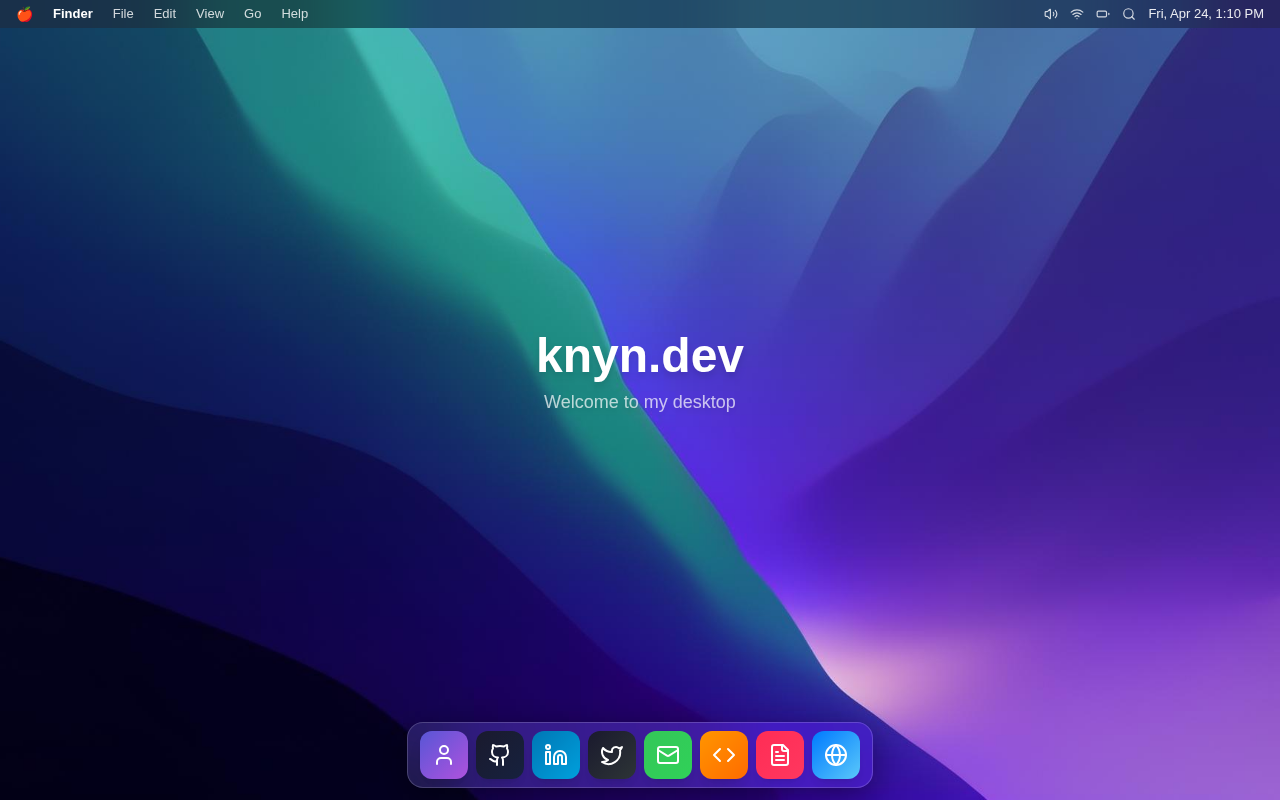The image size is (1280, 800).
Task: Click the volume speaker icon in menu bar
Action: click(1051, 14)
